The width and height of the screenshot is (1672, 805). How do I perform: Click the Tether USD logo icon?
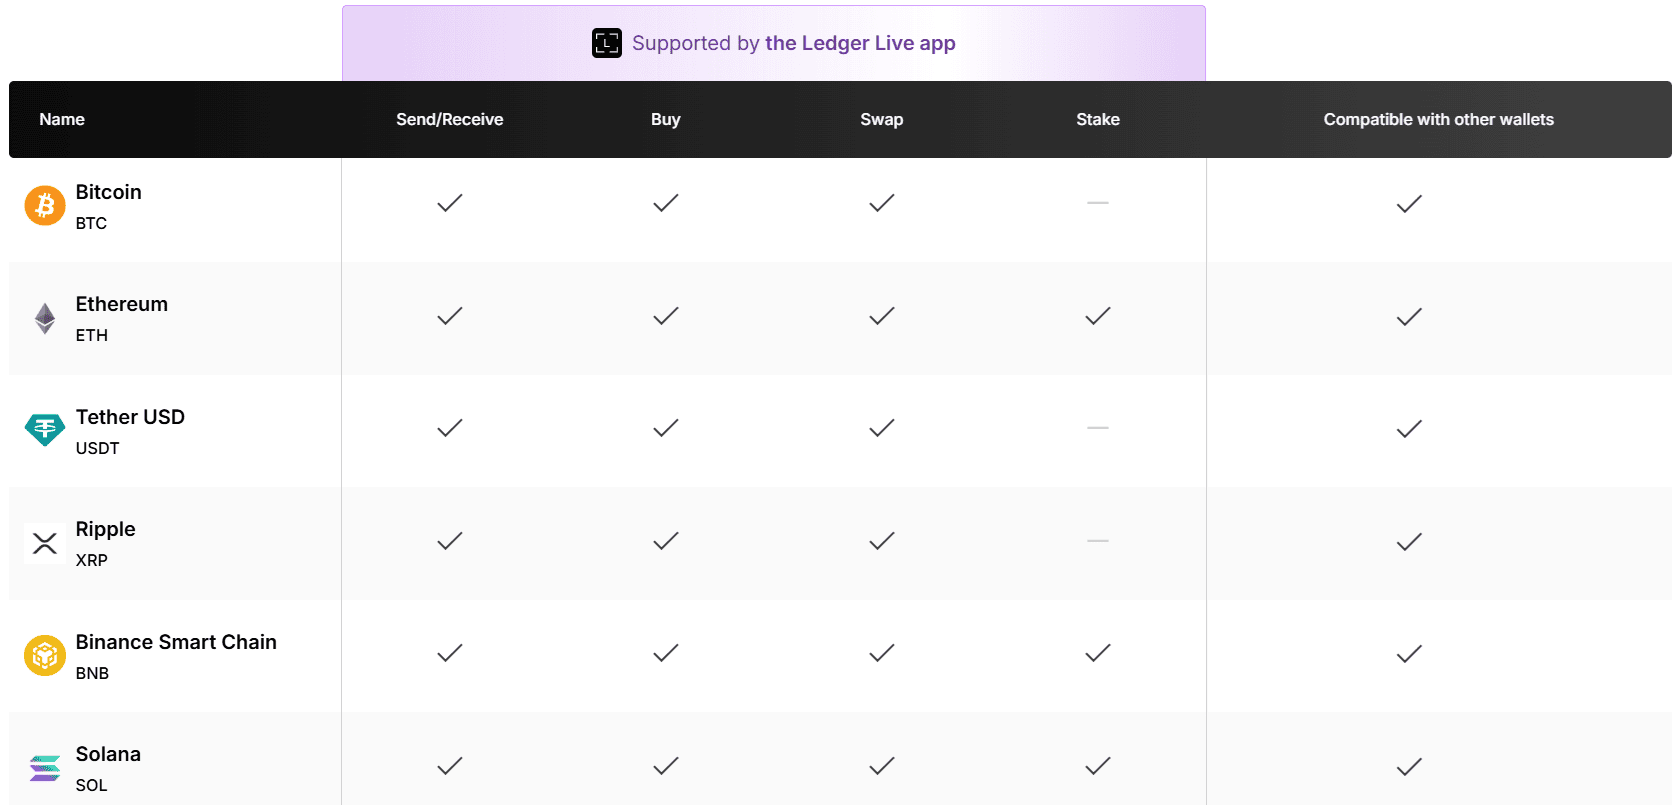click(45, 430)
